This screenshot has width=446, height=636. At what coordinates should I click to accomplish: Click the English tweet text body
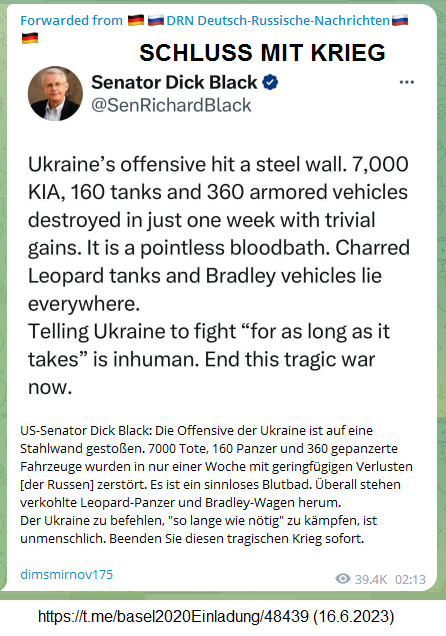[x=219, y=275]
